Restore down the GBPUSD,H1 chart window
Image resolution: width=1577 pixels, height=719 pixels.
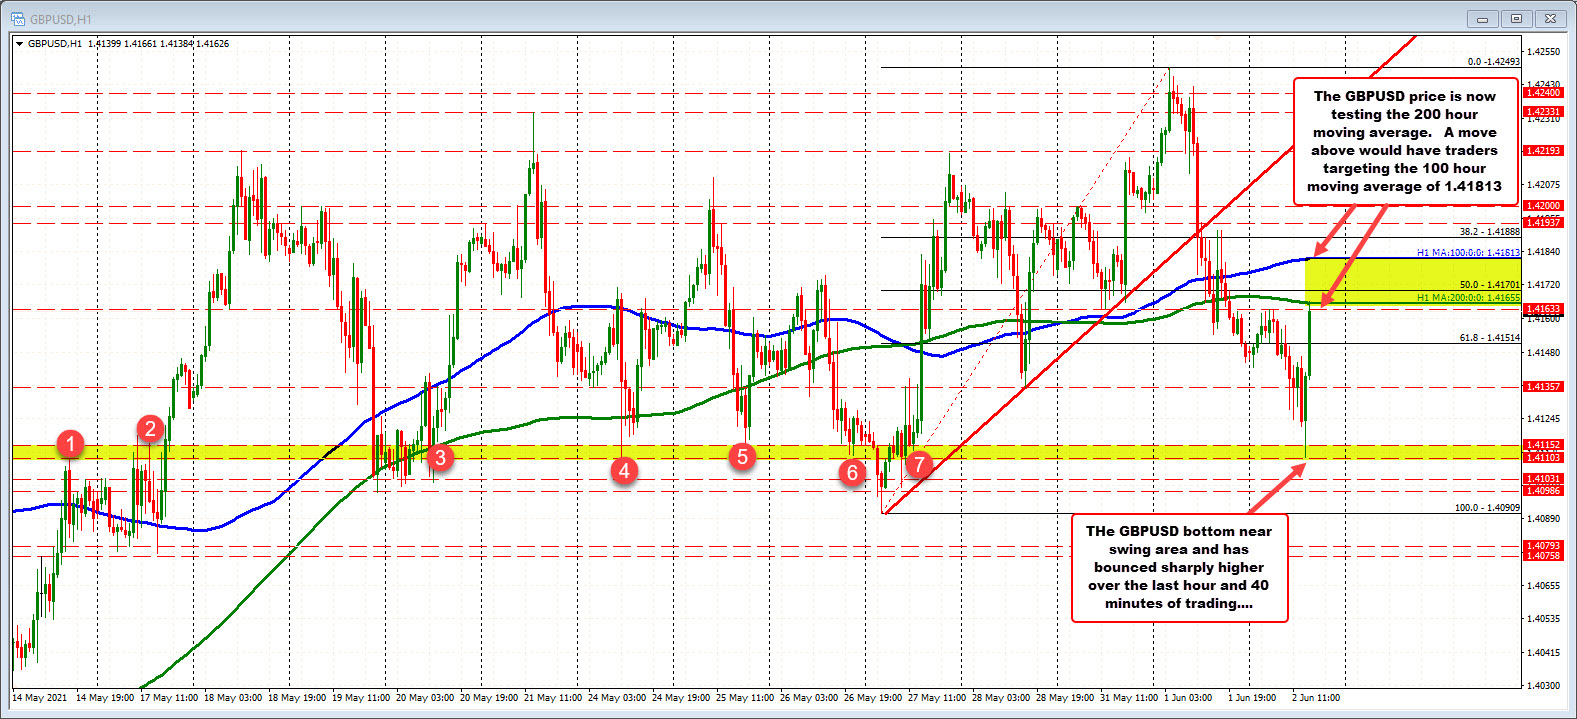tap(1517, 19)
